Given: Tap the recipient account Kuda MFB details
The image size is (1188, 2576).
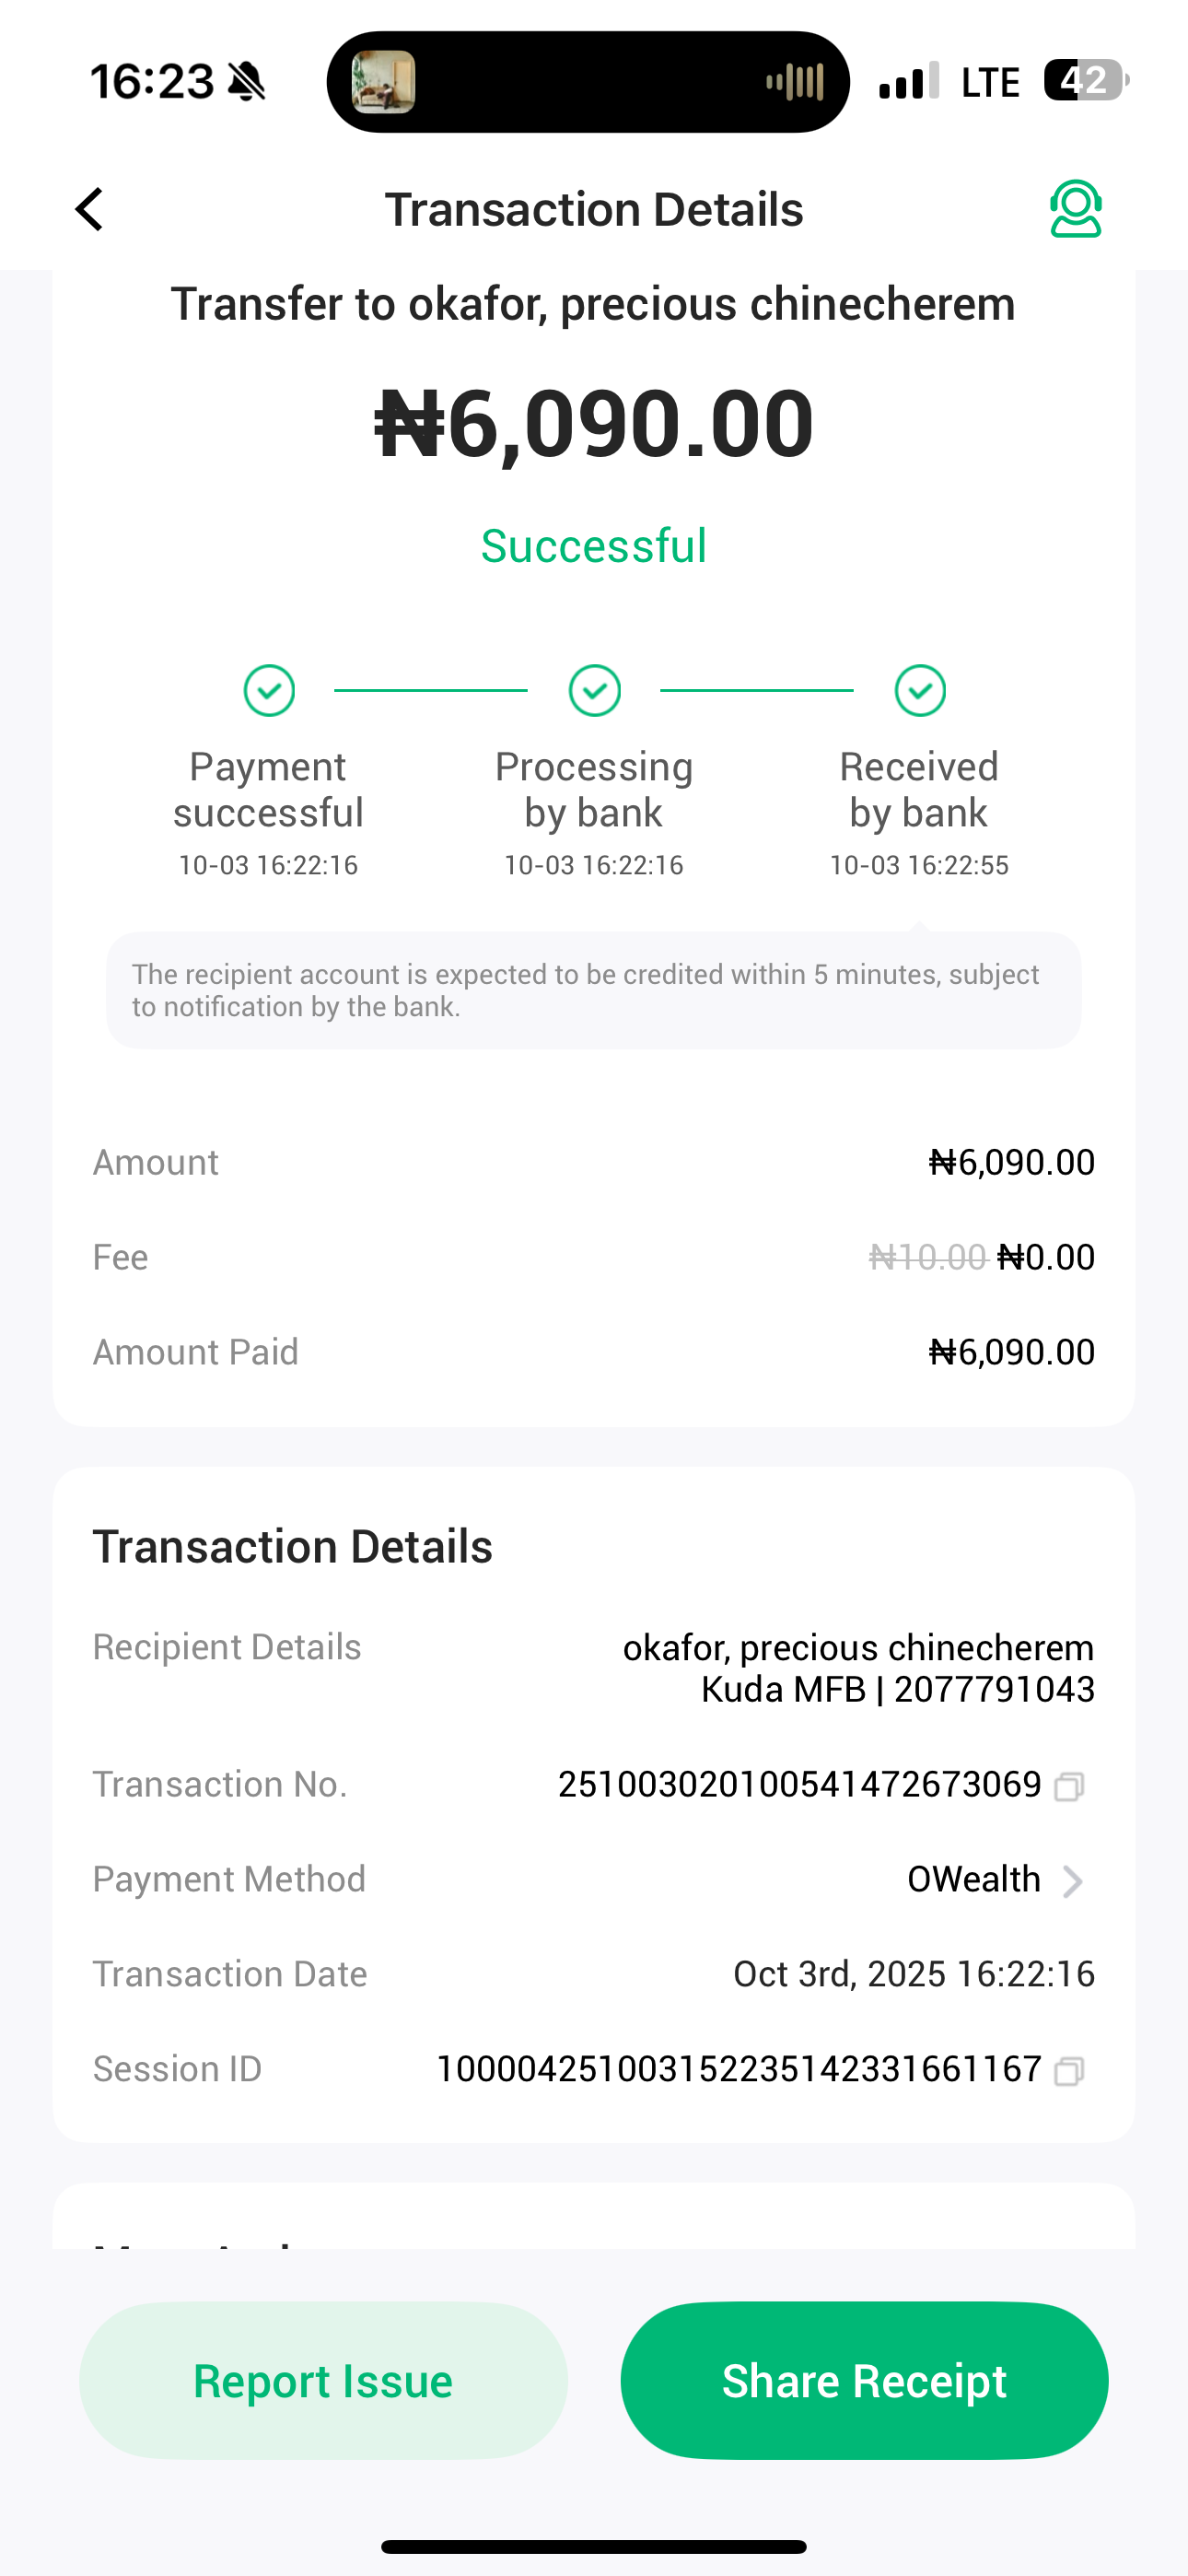Looking at the screenshot, I should (x=897, y=1690).
